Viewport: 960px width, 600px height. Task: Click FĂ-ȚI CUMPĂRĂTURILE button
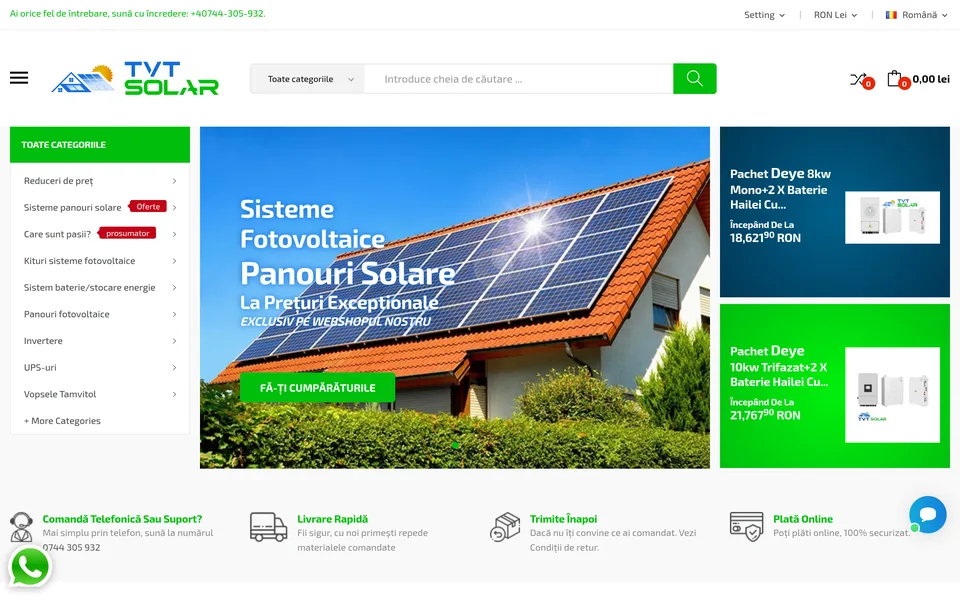(317, 388)
